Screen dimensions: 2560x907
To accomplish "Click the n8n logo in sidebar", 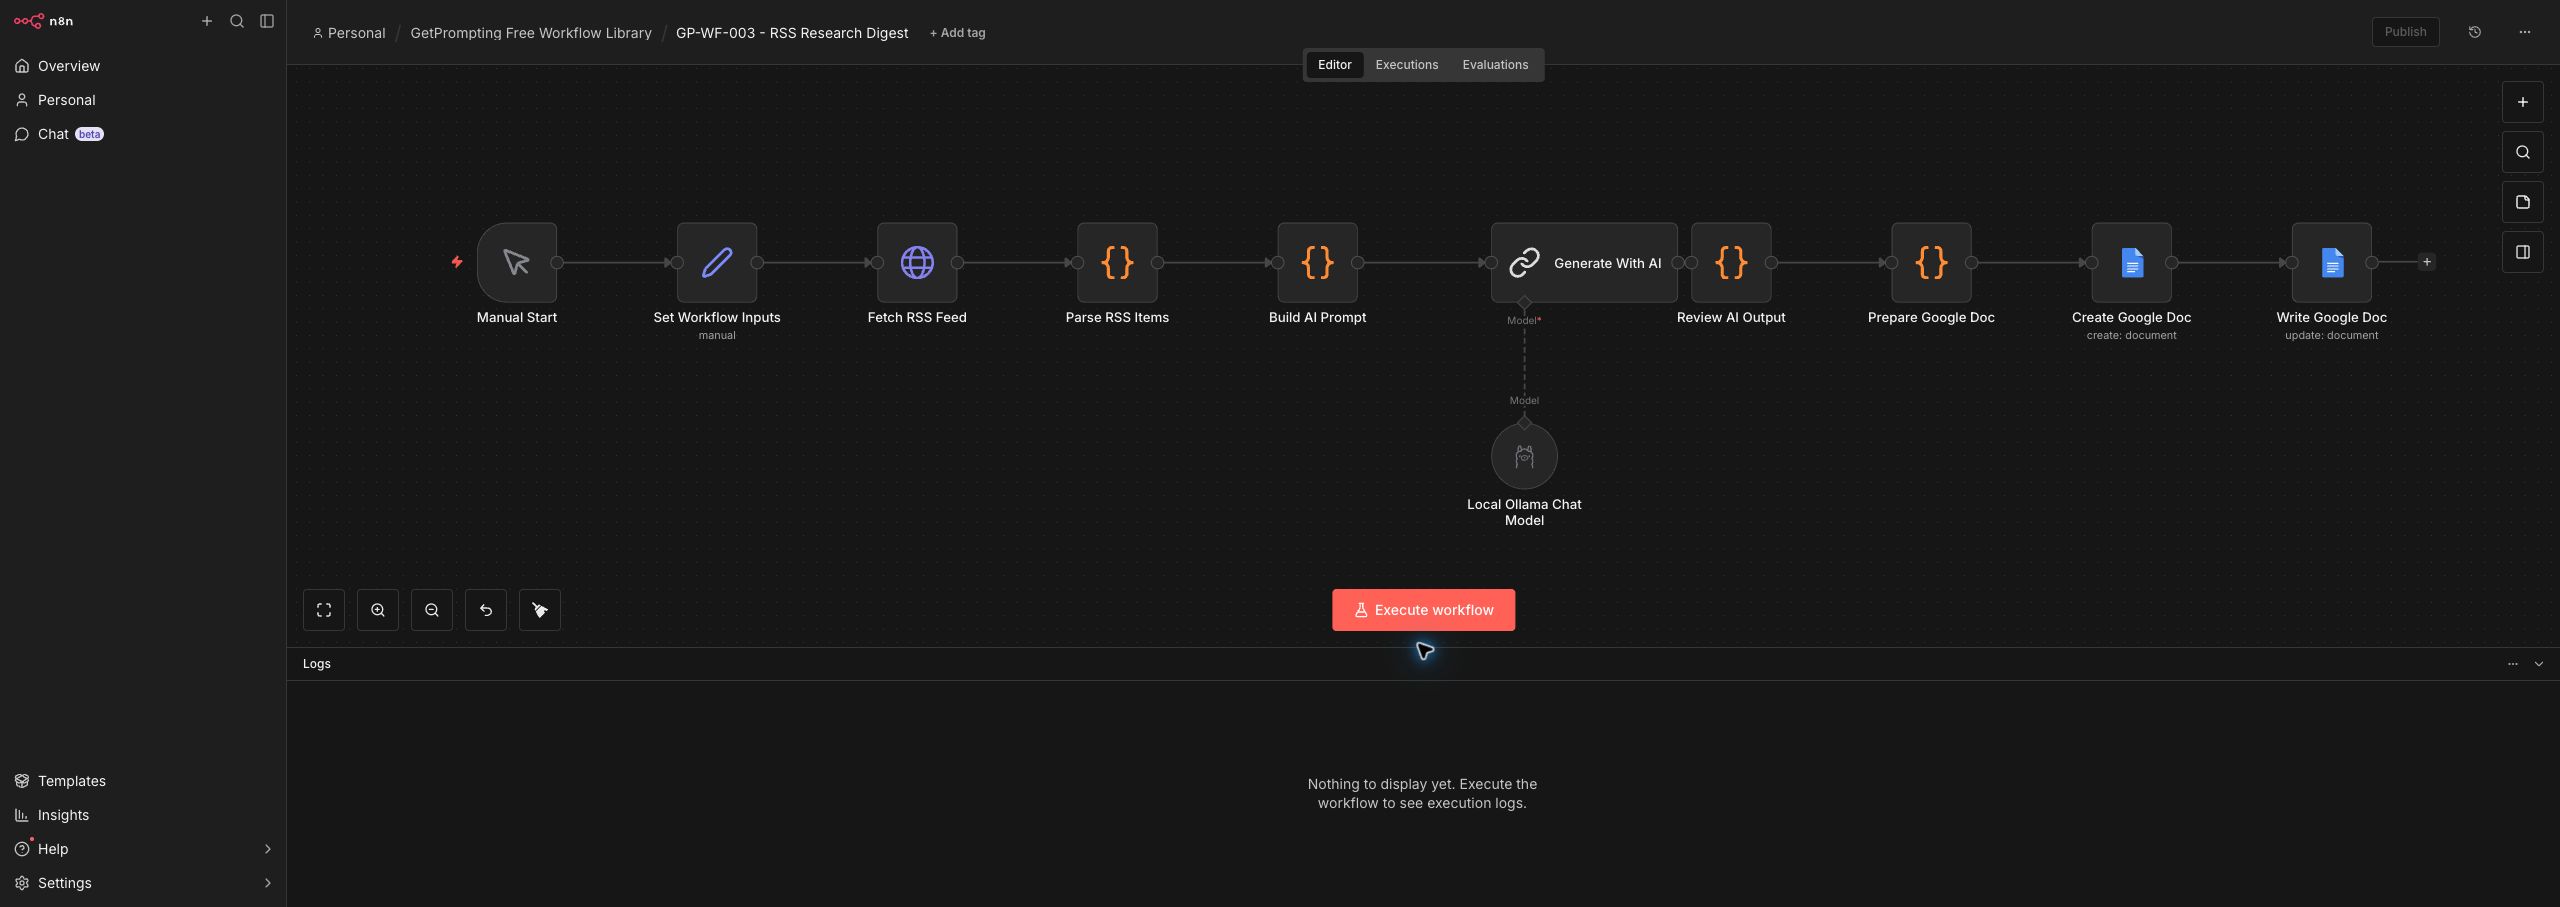I will pos(43,21).
